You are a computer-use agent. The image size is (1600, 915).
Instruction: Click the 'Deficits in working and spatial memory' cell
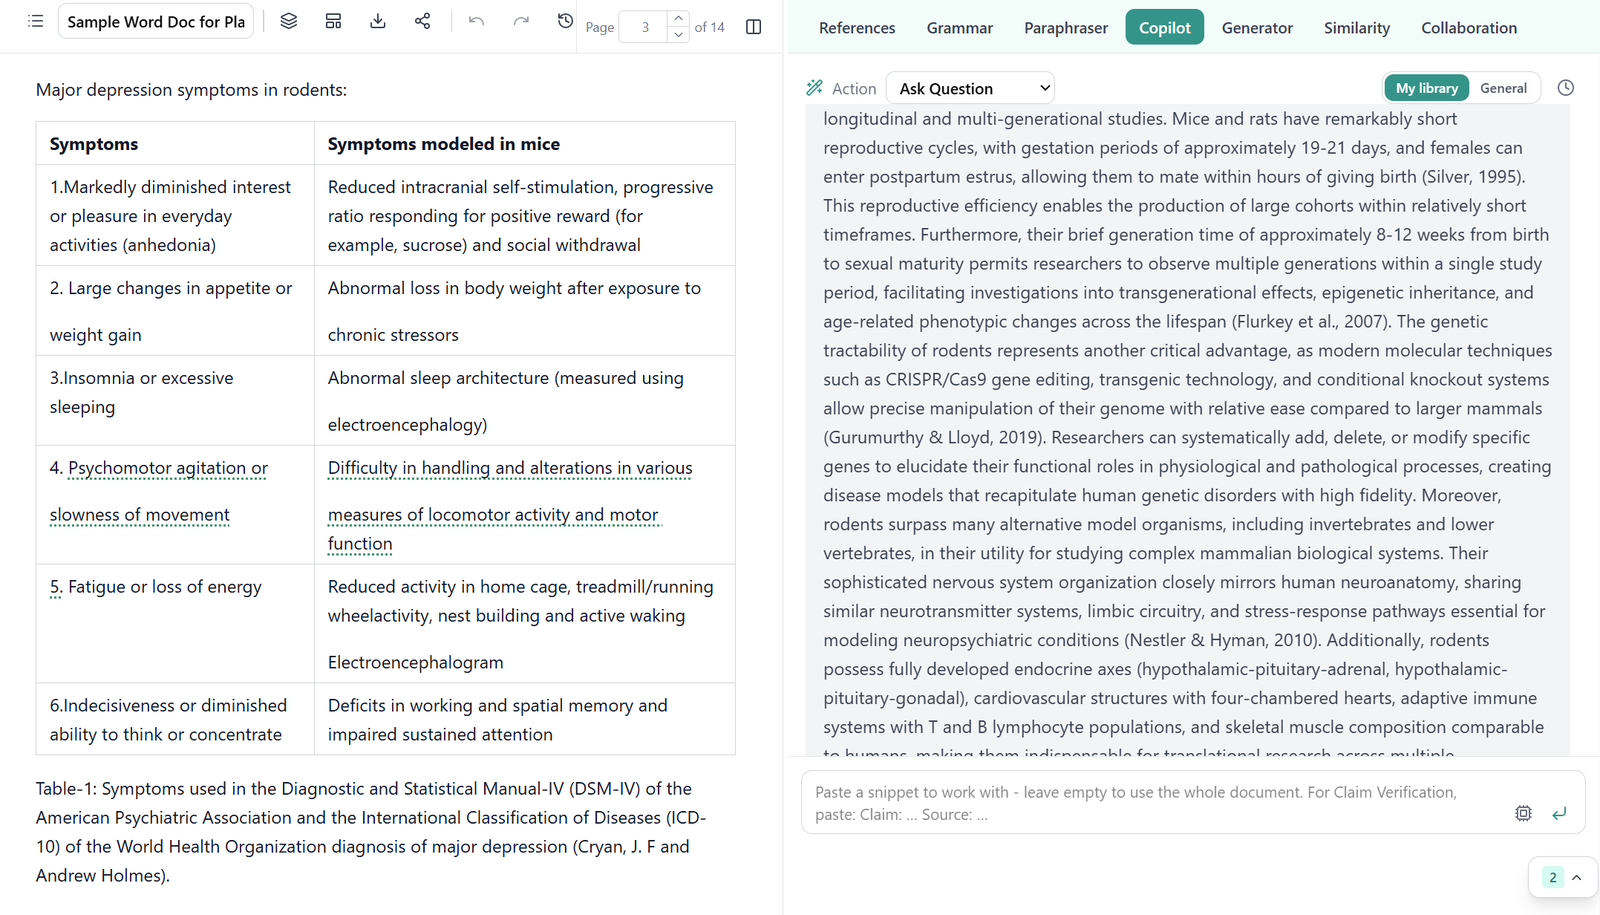(x=525, y=719)
